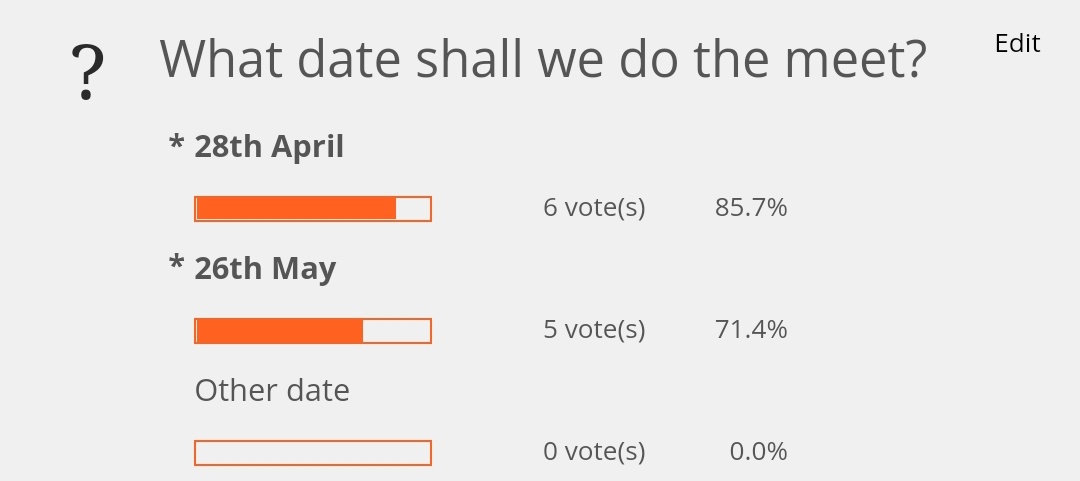The image size is (1080, 481).
Task: Click the 6 vote(s) count
Action: pyautogui.click(x=594, y=207)
